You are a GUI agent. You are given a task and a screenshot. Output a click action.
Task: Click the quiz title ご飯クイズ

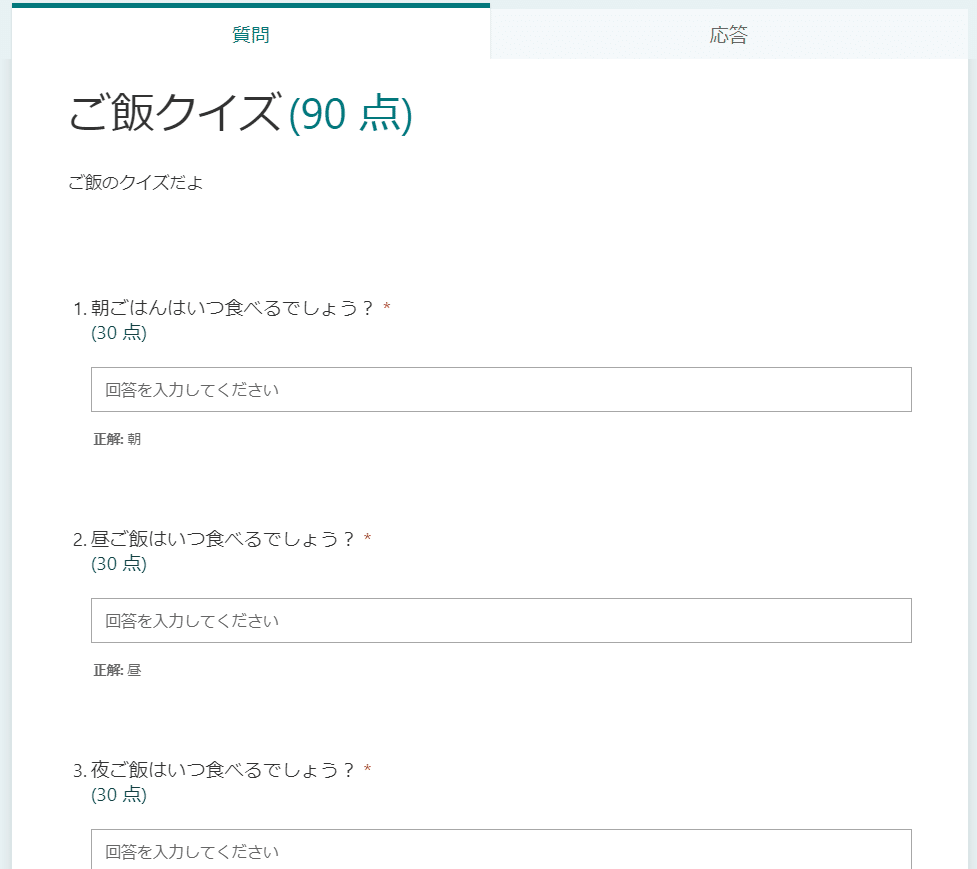171,113
